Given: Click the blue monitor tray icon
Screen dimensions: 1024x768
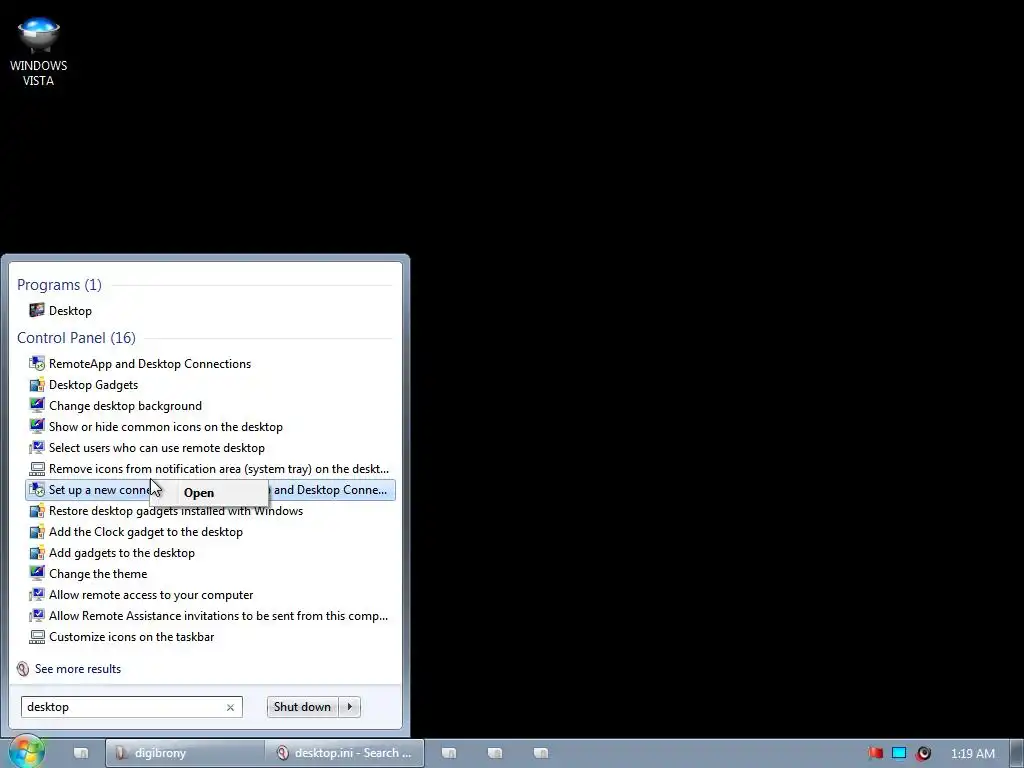Looking at the screenshot, I should point(899,753).
